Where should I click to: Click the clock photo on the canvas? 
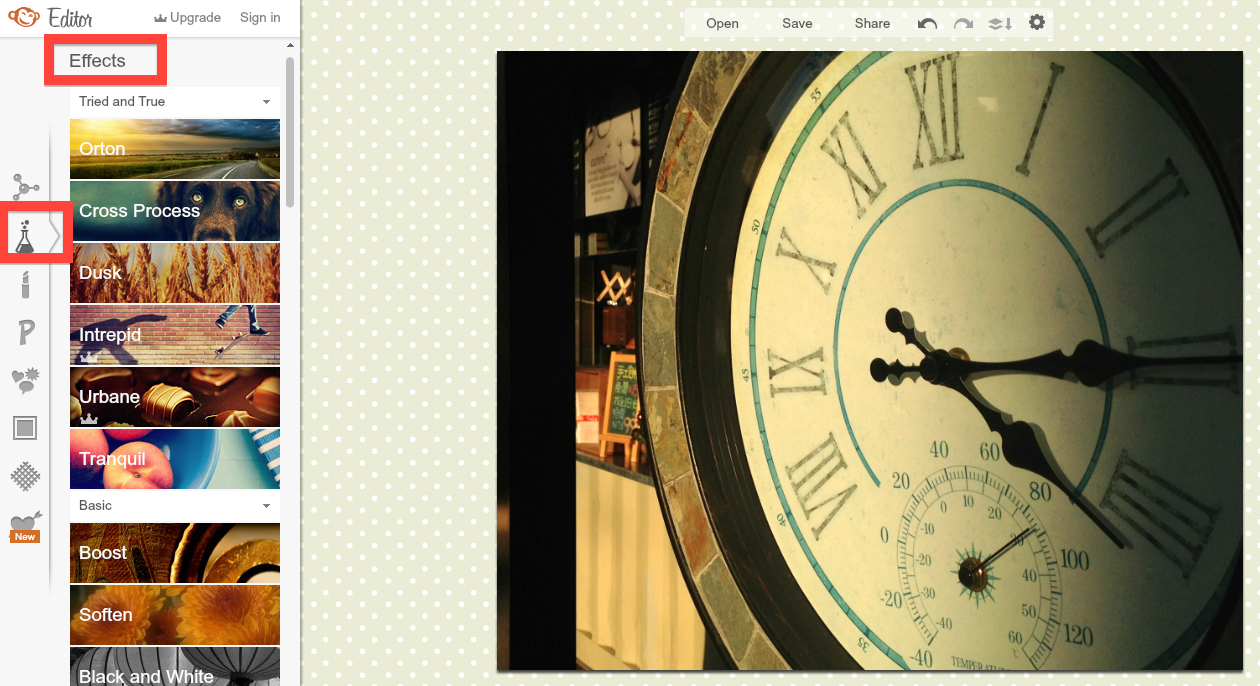point(870,360)
